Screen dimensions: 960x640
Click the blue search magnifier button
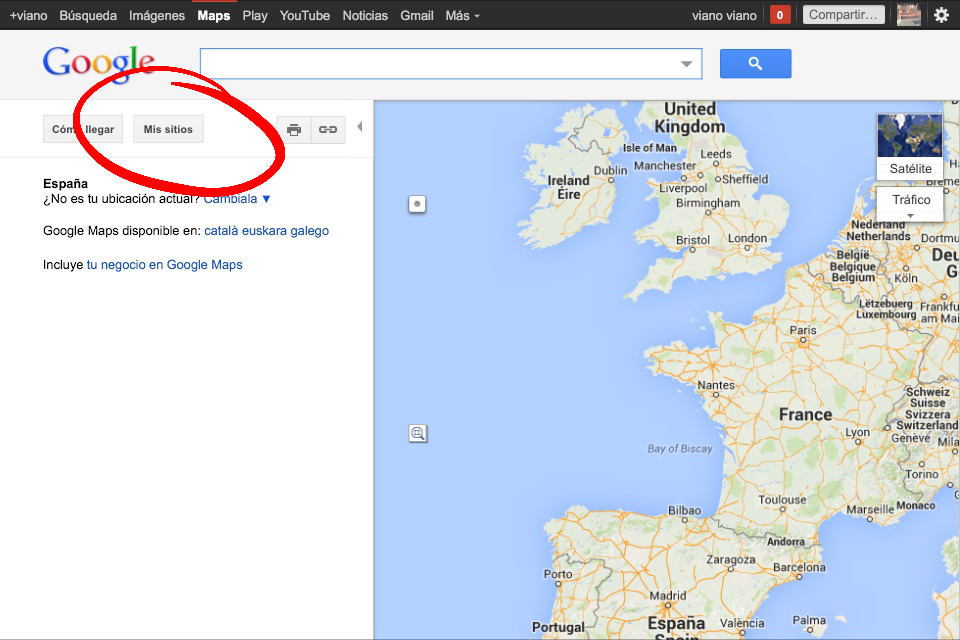(755, 64)
